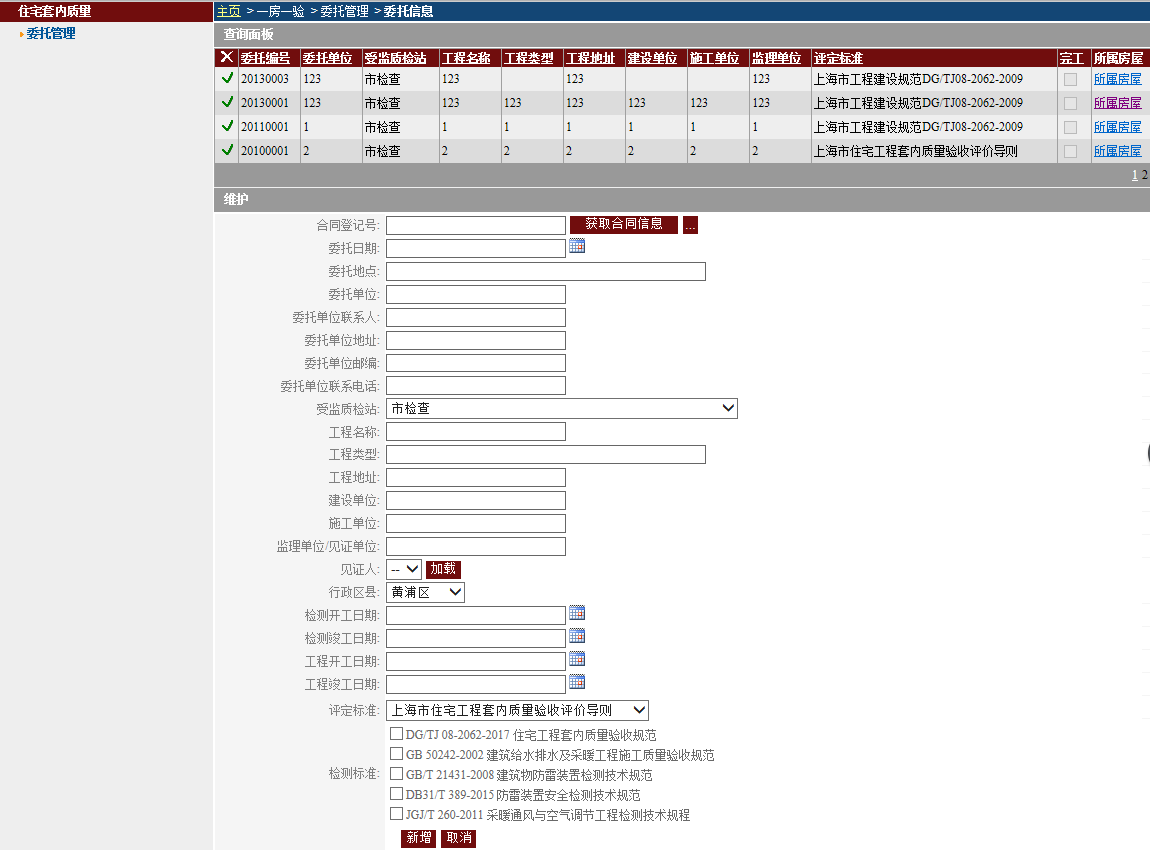This screenshot has height=850, width=1150.
Task: Check DG/TJ 08-2062-2017 住宅工程套内质量验收规范
Action: [397, 734]
